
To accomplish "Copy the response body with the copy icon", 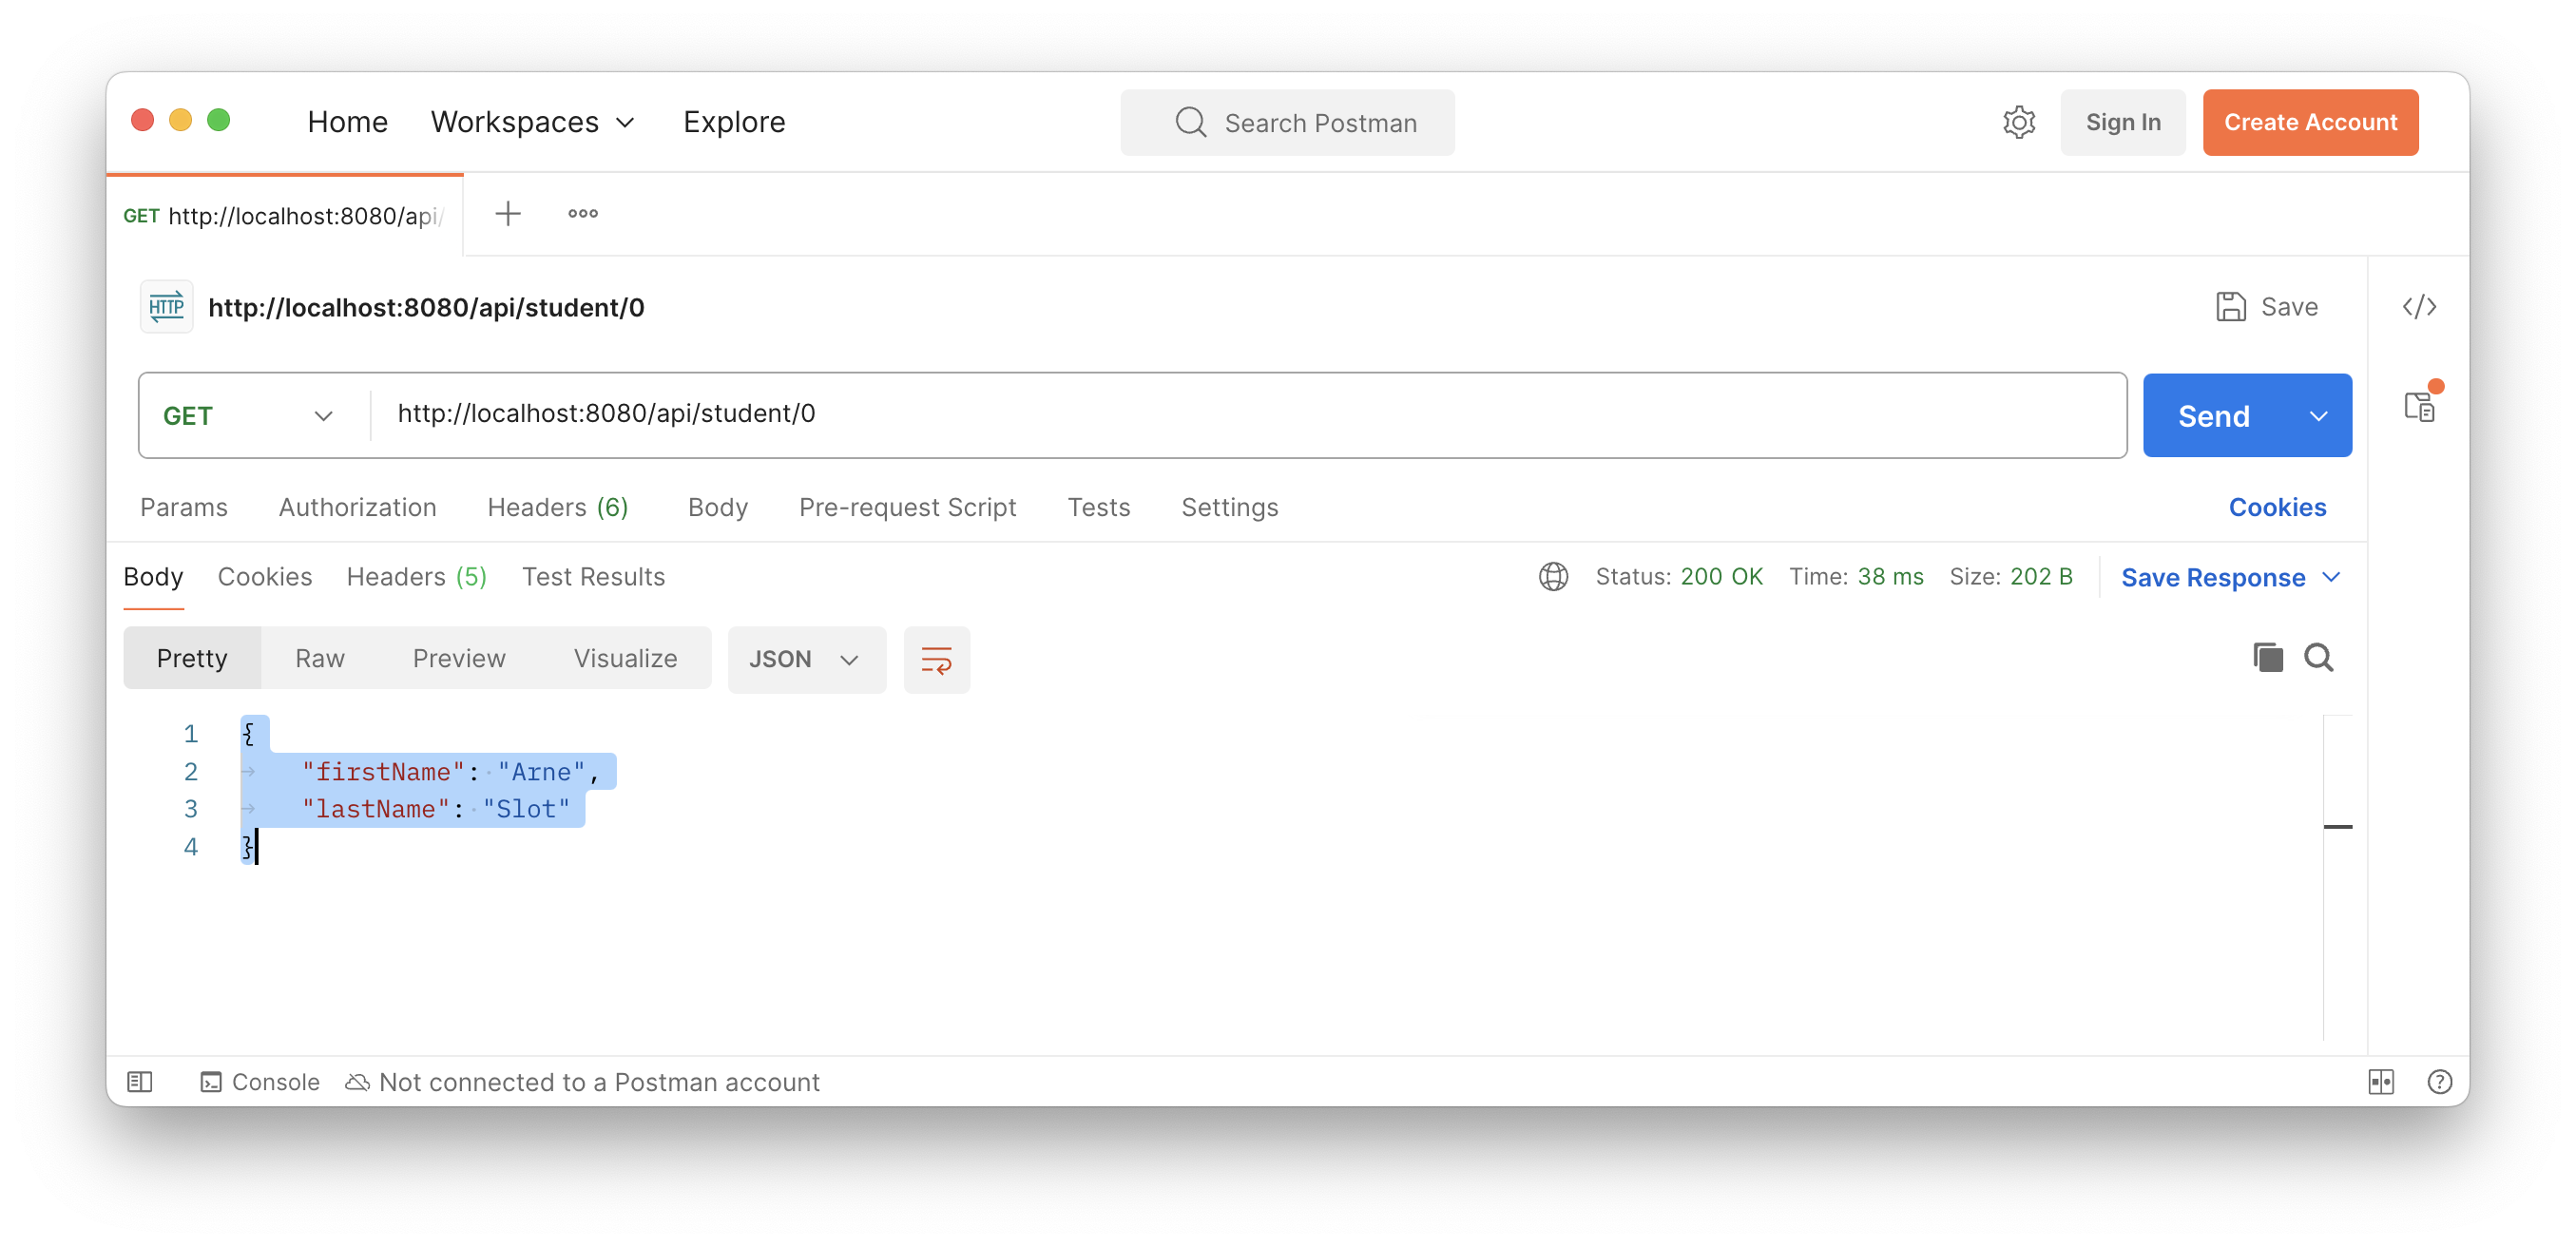I will 2267,657.
